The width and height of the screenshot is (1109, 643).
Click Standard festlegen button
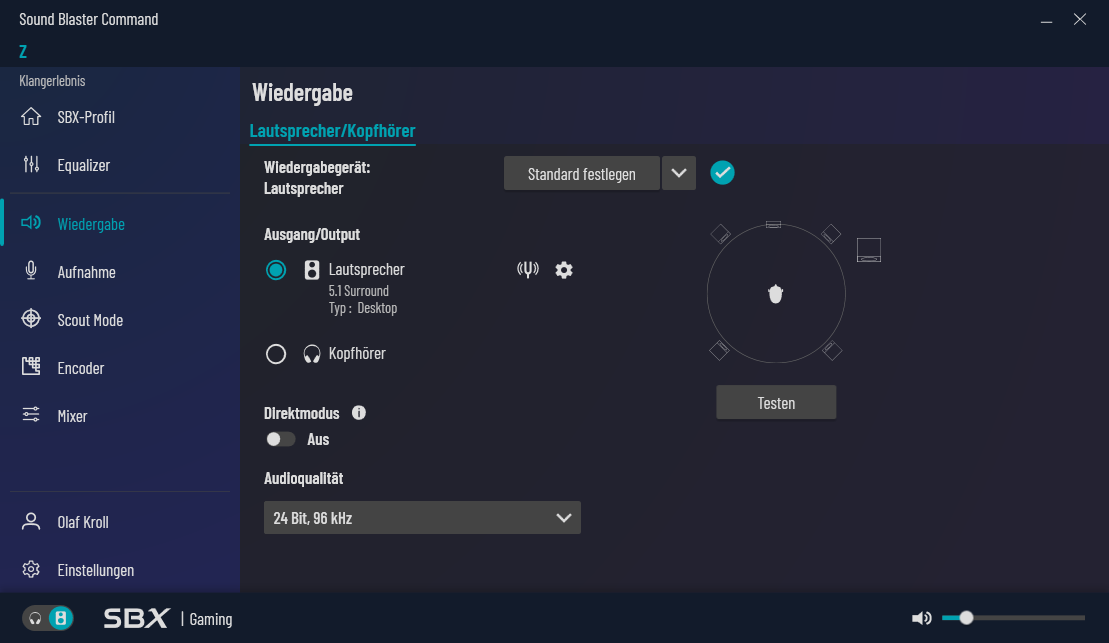tap(581, 173)
